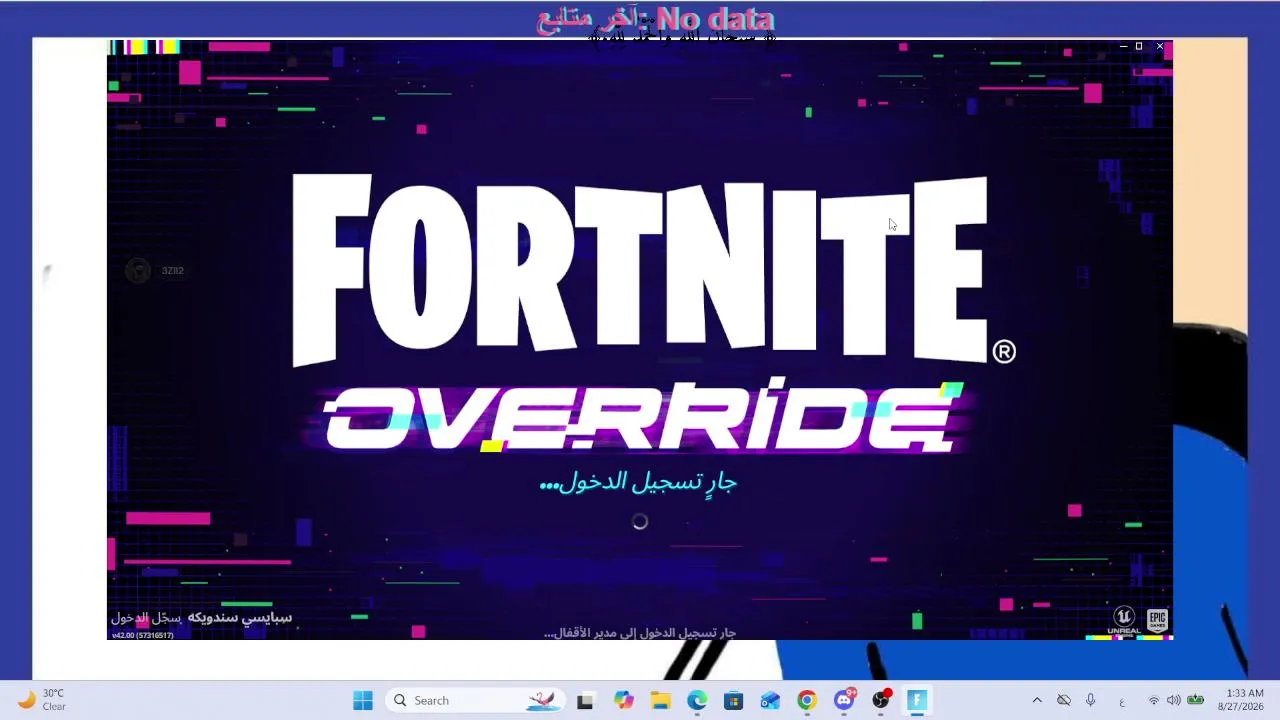Viewport: 1280px width, 720px height.
Task: Open Microsoft Edge from the taskbar
Action: (697, 701)
